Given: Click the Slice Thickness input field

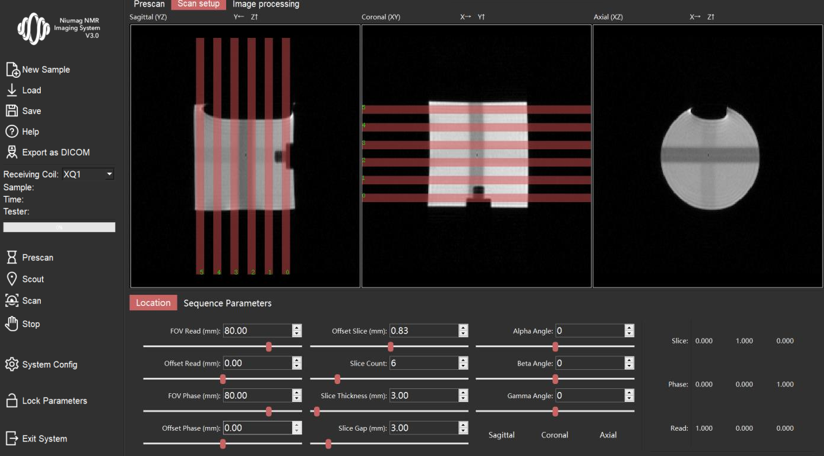Looking at the screenshot, I should (423, 396).
